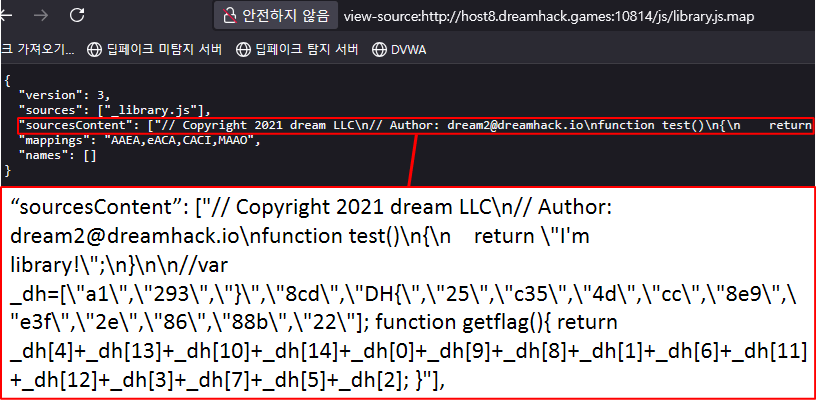Click the forward navigation arrow

click(x=41, y=16)
